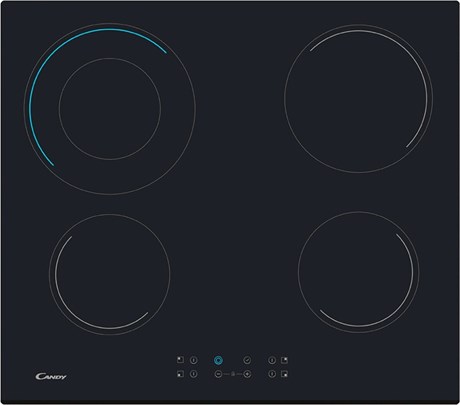Toggle the rear-right zone power button

272,360
